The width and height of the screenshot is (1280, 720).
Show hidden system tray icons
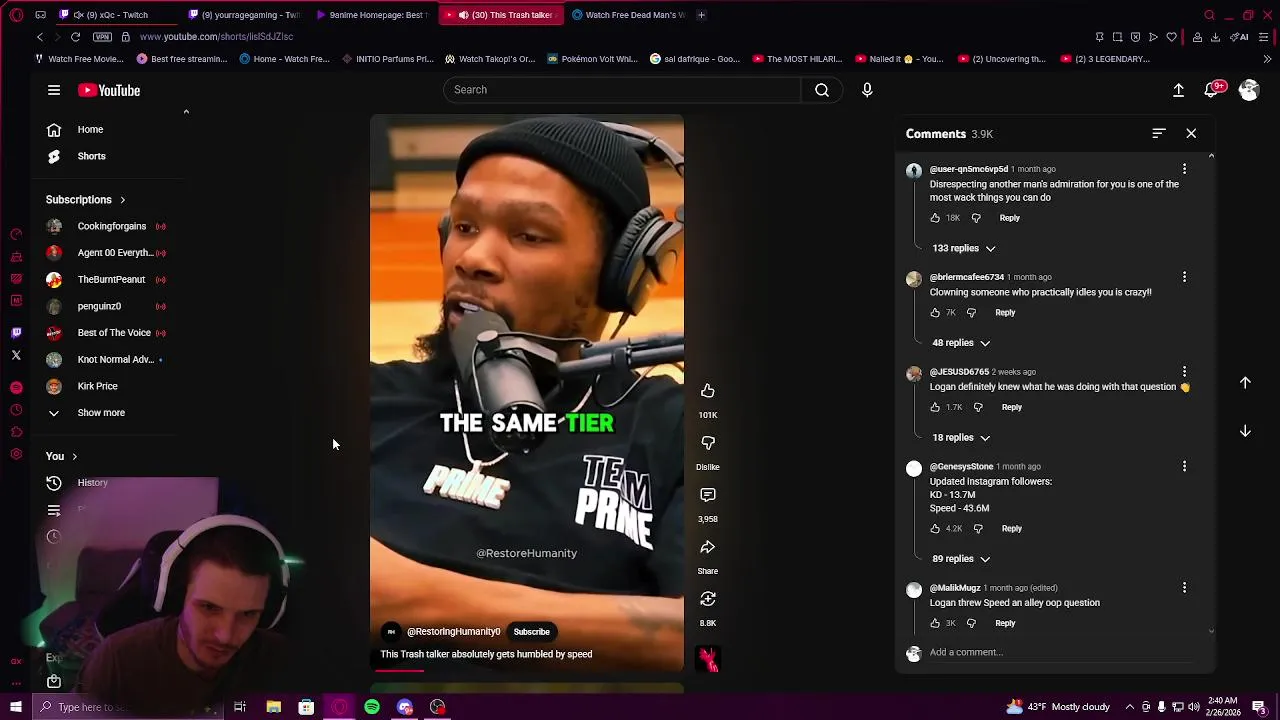click(1130, 707)
